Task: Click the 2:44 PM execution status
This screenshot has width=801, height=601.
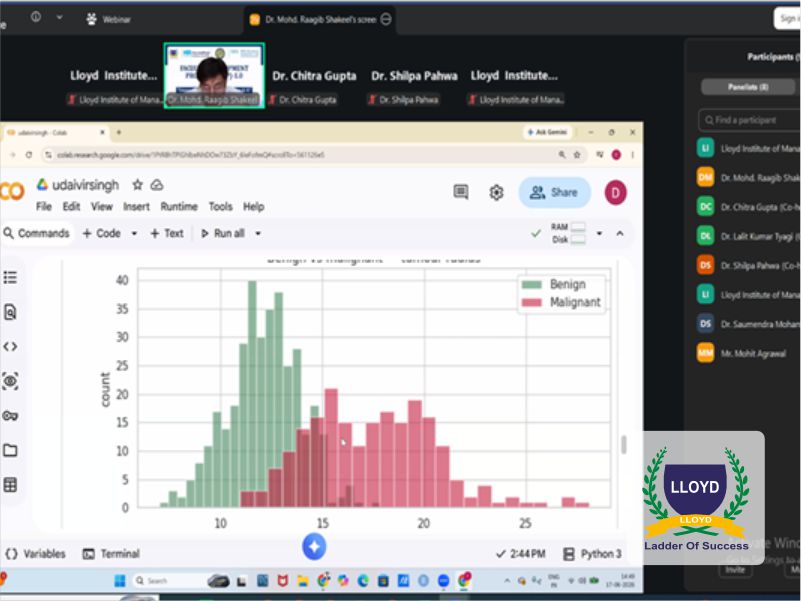Action: coord(521,554)
